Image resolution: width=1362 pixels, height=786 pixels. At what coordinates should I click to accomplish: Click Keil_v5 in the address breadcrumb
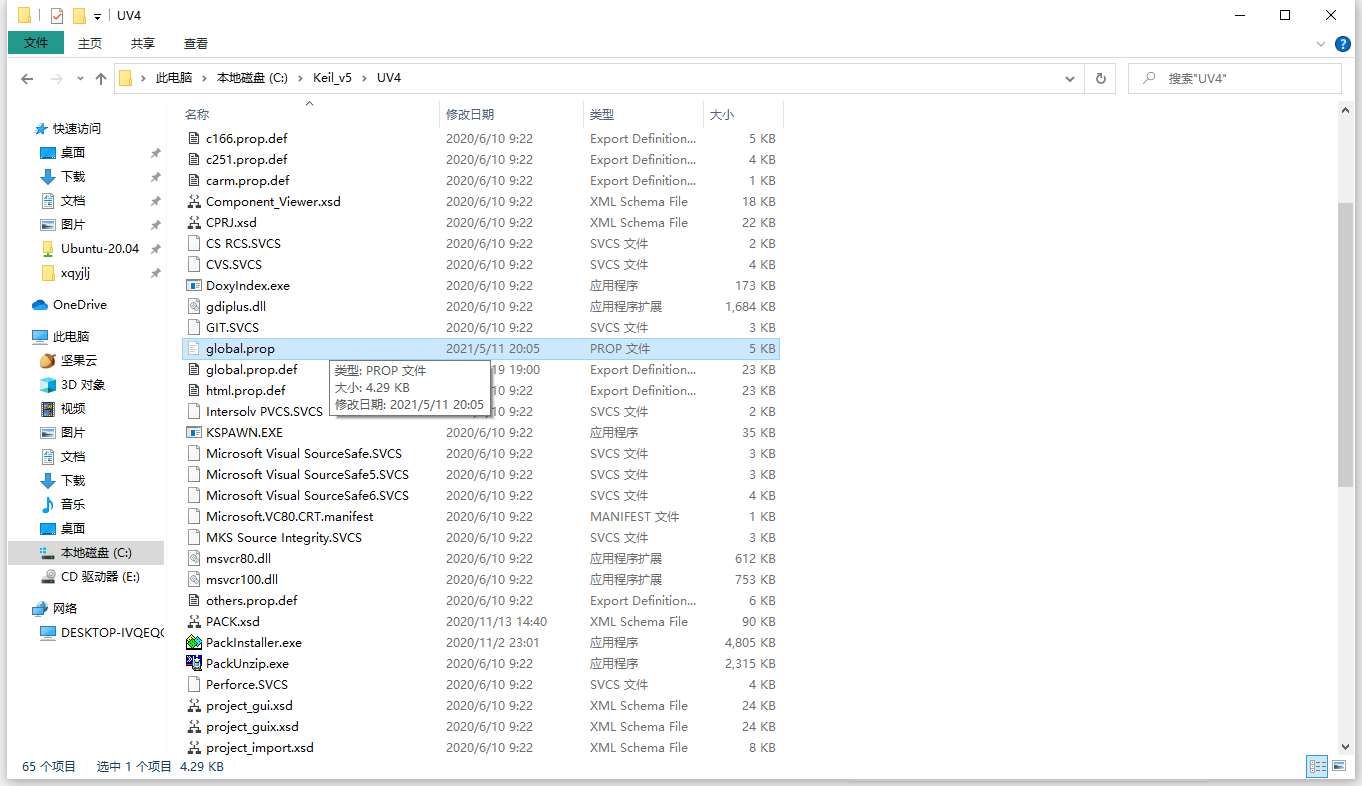pyautogui.click(x=332, y=78)
